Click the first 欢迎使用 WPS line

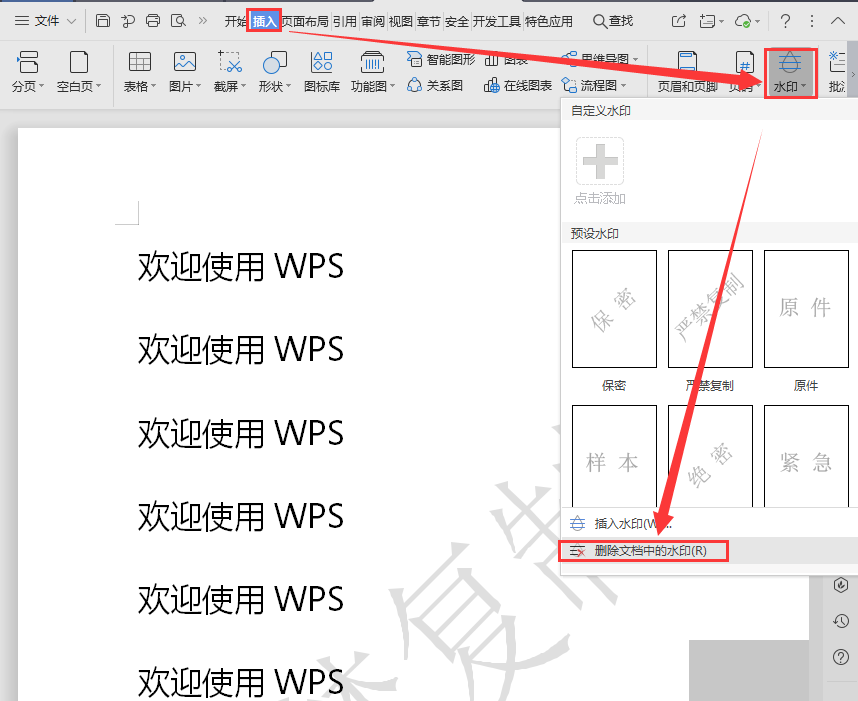point(241,267)
